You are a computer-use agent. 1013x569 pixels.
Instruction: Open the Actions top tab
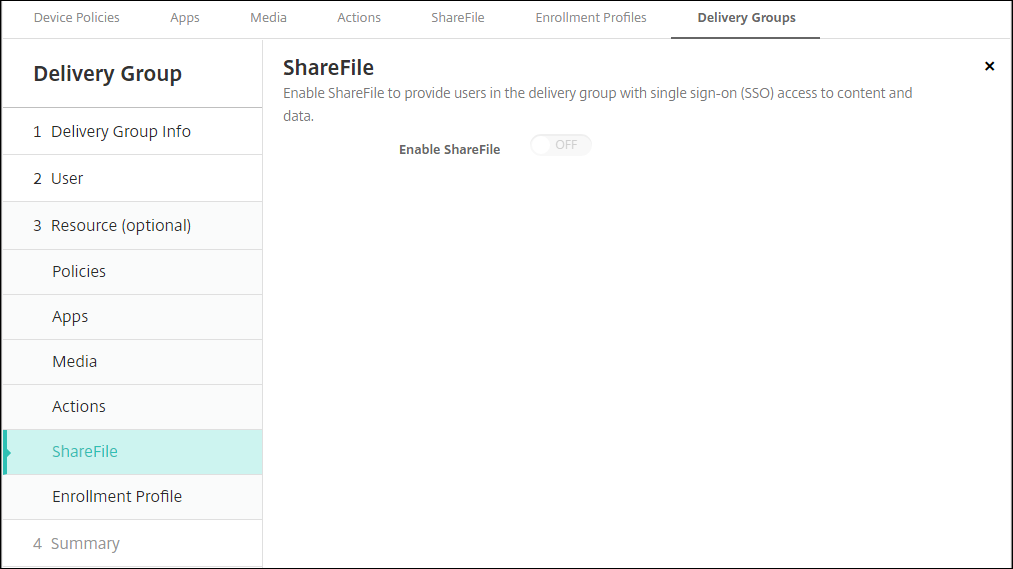pyautogui.click(x=359, y=17)
